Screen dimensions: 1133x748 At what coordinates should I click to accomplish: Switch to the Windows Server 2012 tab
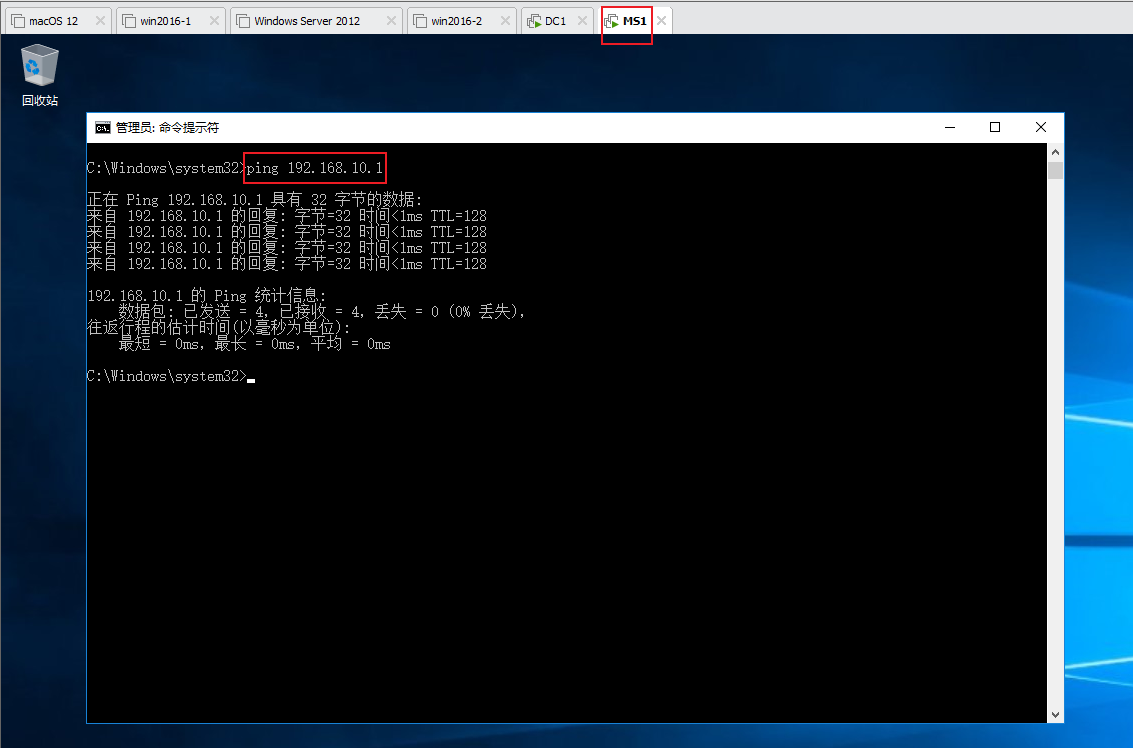click(x=316, y=21)
